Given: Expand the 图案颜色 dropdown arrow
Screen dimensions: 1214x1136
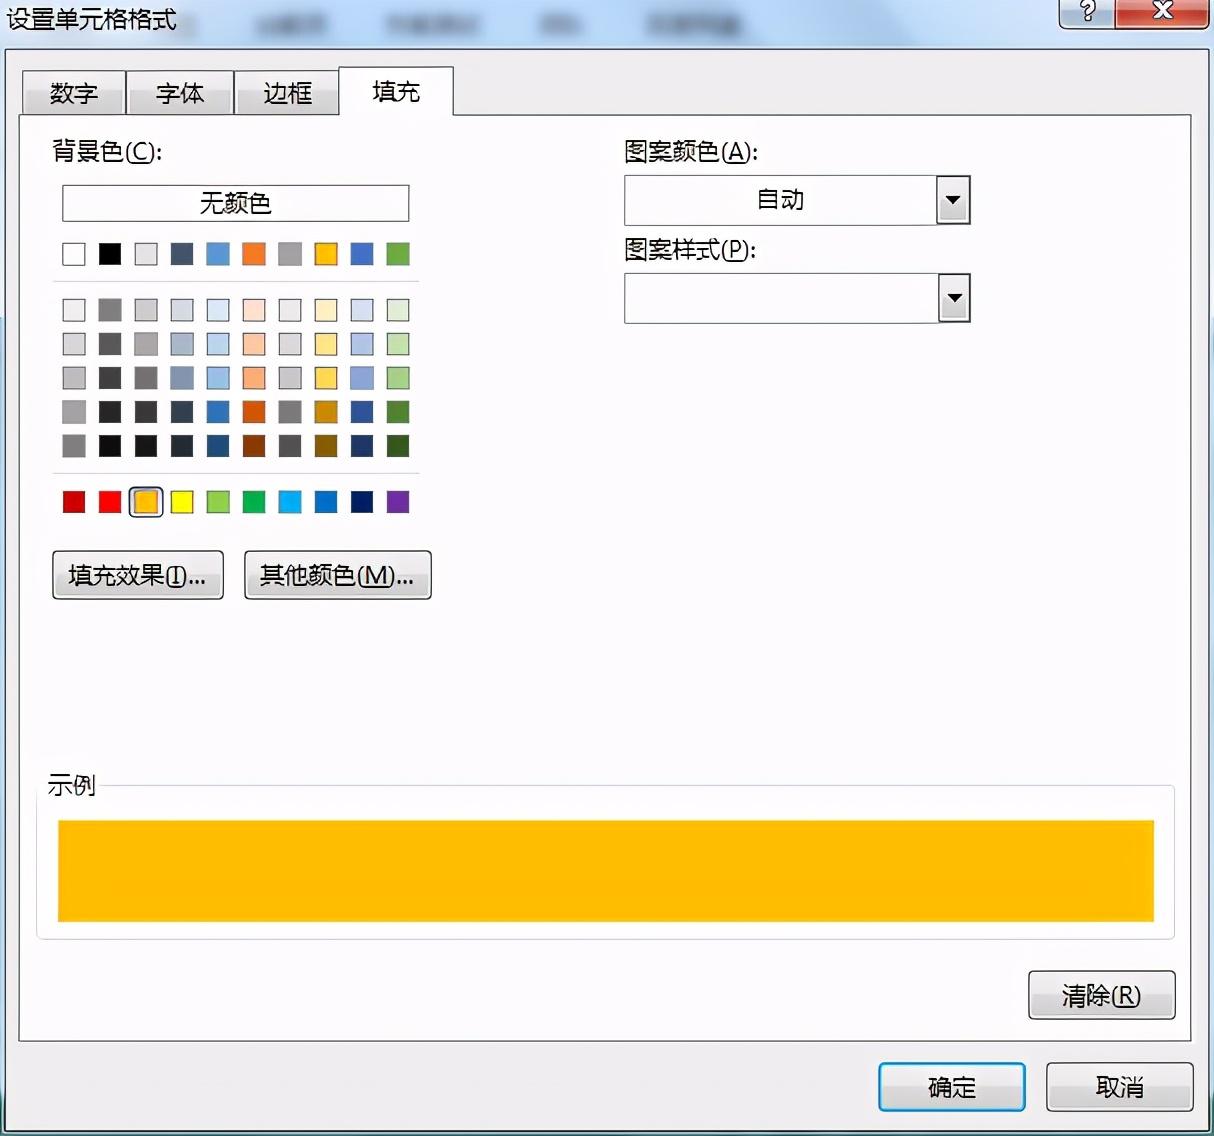Looking at the screenshot, I should (x=953, y=200).
